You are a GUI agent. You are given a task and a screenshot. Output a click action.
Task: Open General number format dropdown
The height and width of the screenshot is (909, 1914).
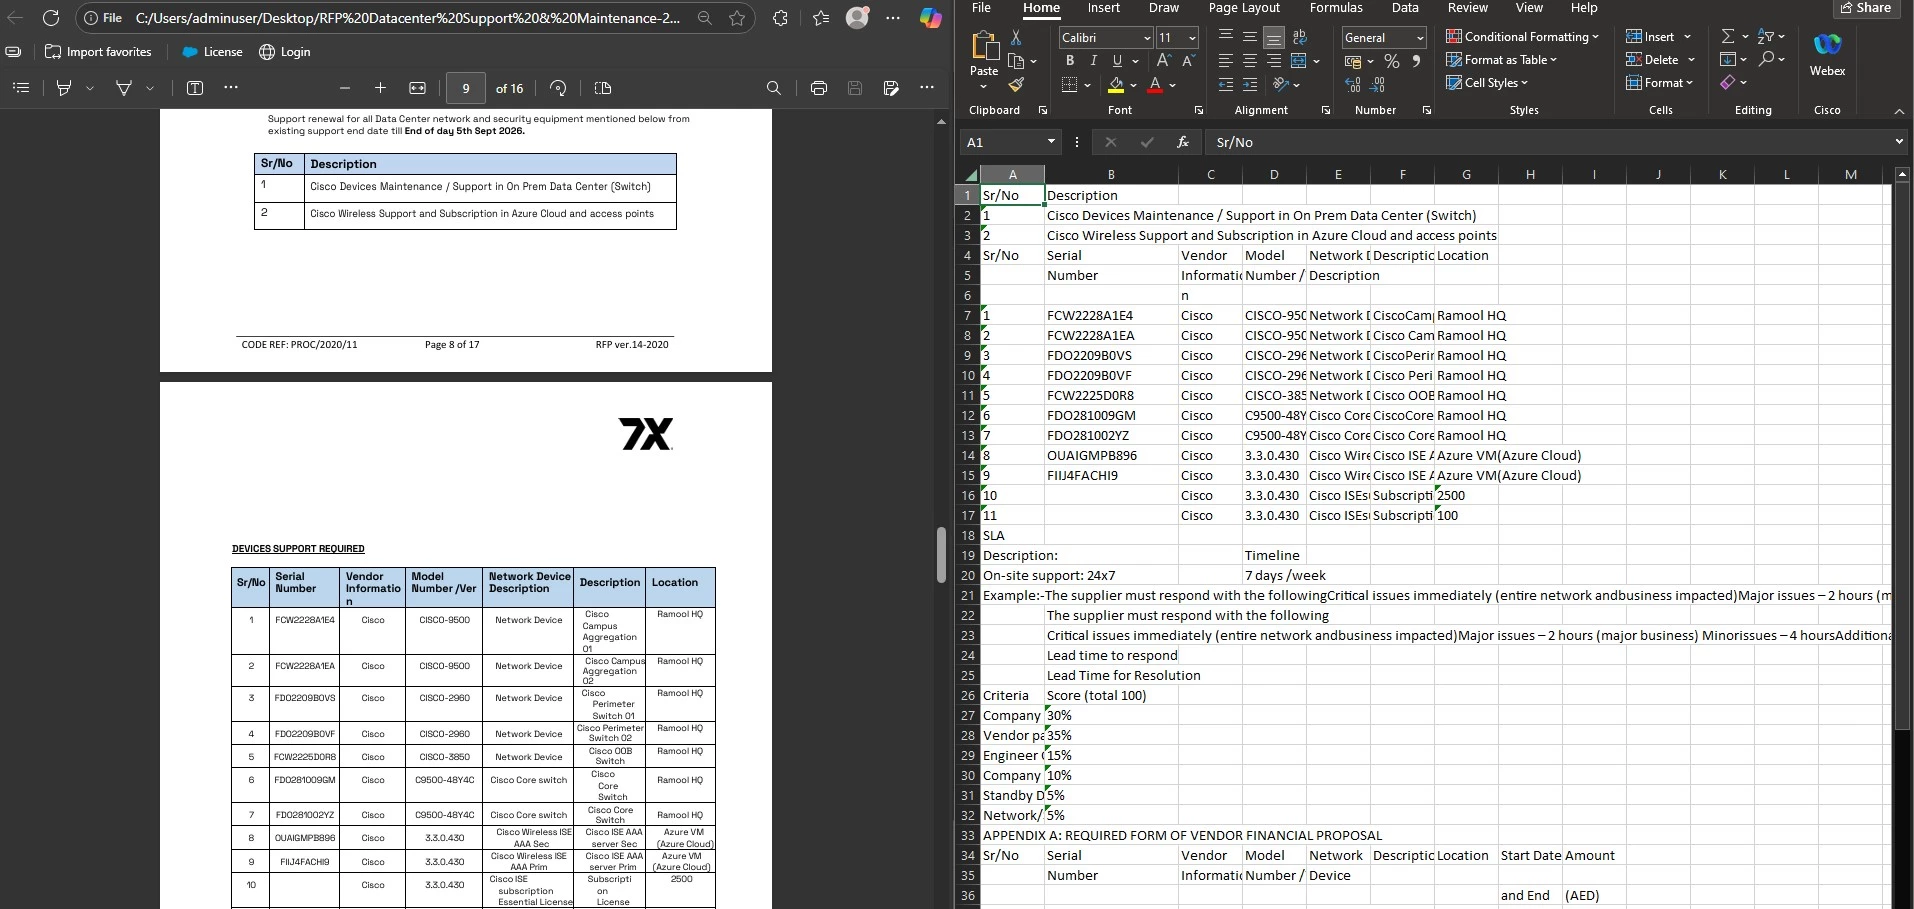[1420, 37]
